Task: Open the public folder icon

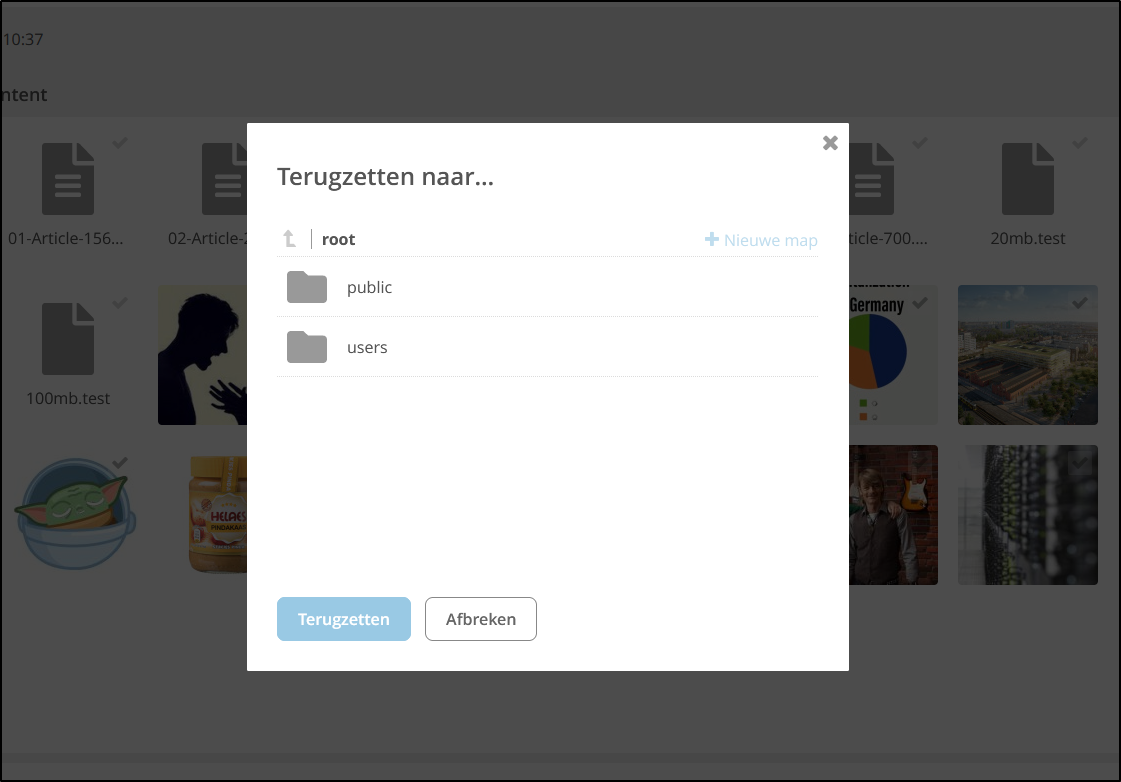Action: pyautogui.click(x=306, y=287)
